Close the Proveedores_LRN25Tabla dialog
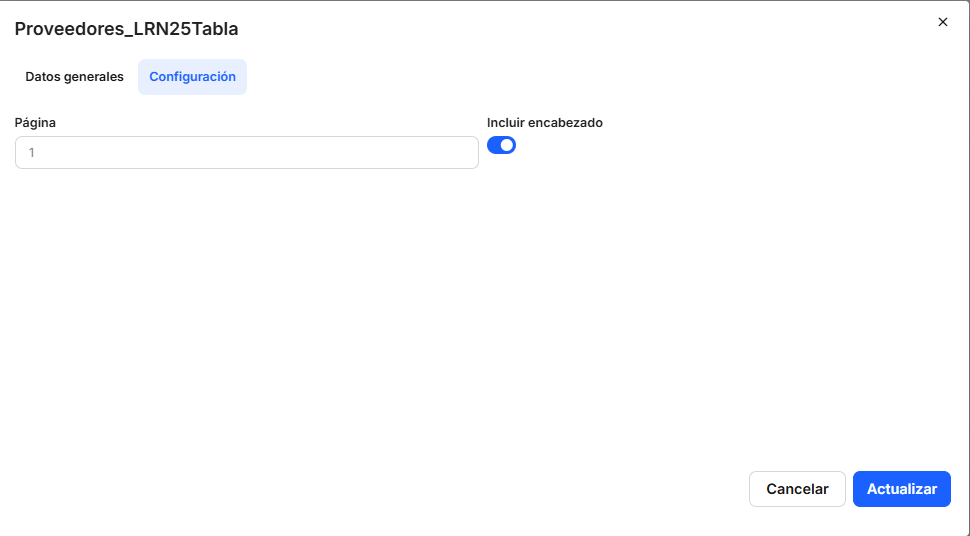Viewport: 970px width, 536px height. point(942,22)
